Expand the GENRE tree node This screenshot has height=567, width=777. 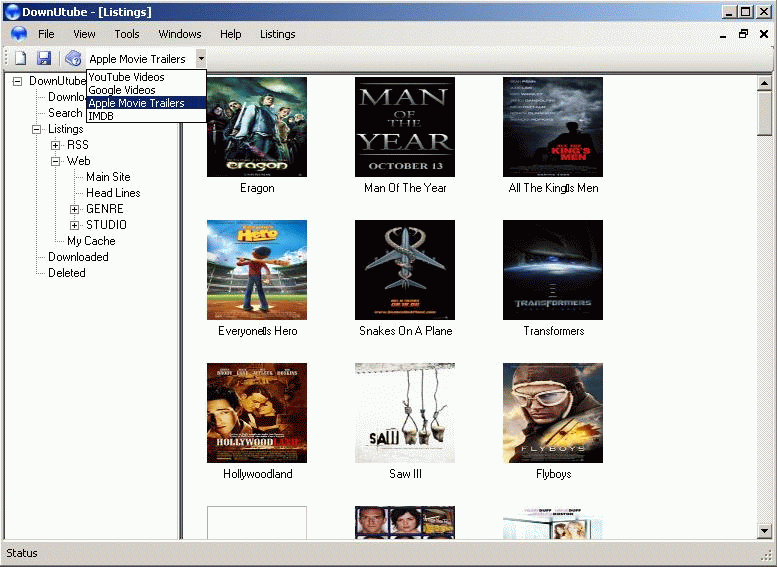coord(74,209)
